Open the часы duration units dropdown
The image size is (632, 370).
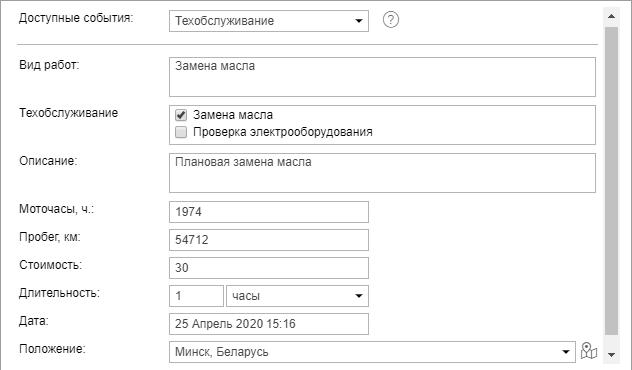pyautogui.click(x=297, y=296)
